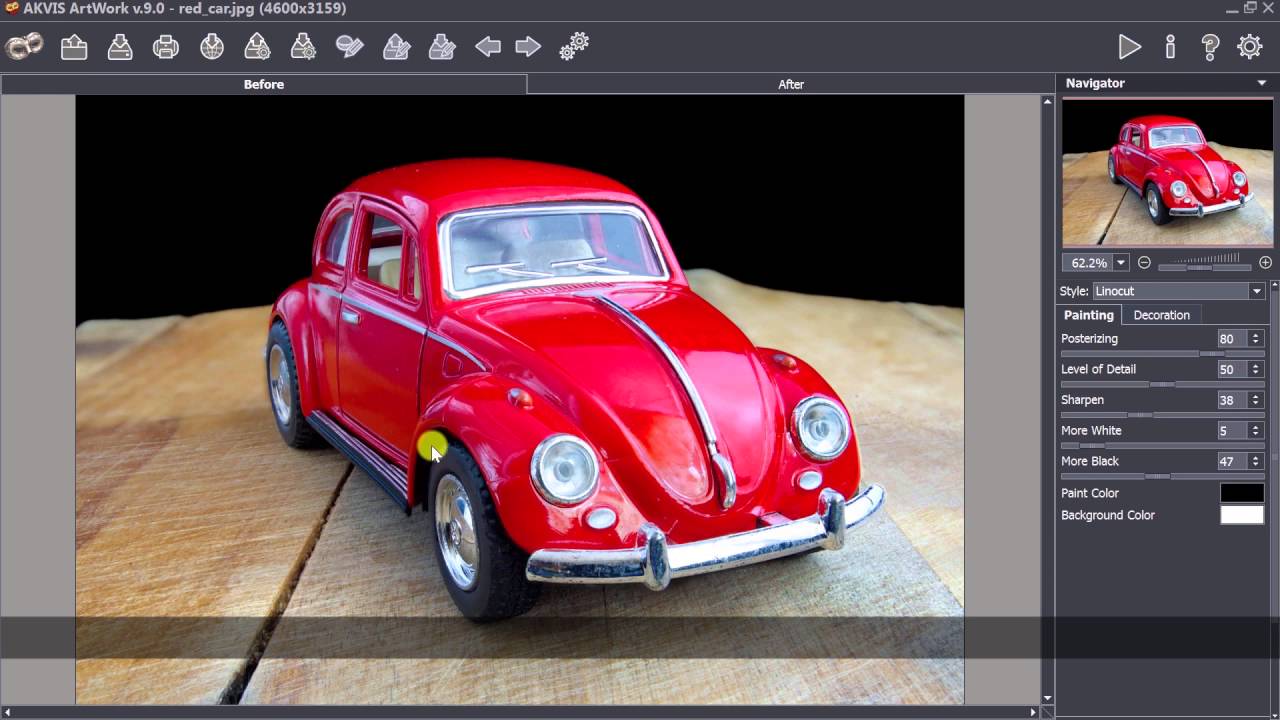Open the Style dropdown showing Linocut
The width and height of the screenshot is (1280, 720).
(1178, 291)
